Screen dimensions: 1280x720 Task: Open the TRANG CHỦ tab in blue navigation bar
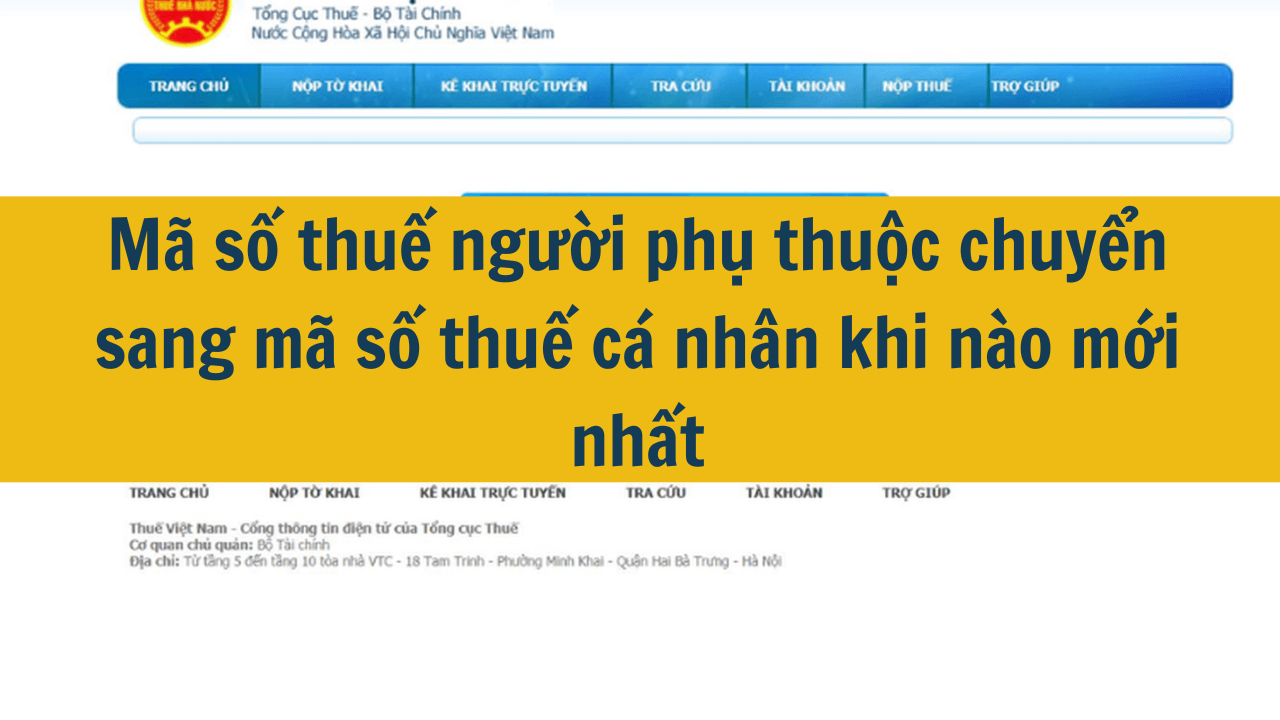pos(189,86)
